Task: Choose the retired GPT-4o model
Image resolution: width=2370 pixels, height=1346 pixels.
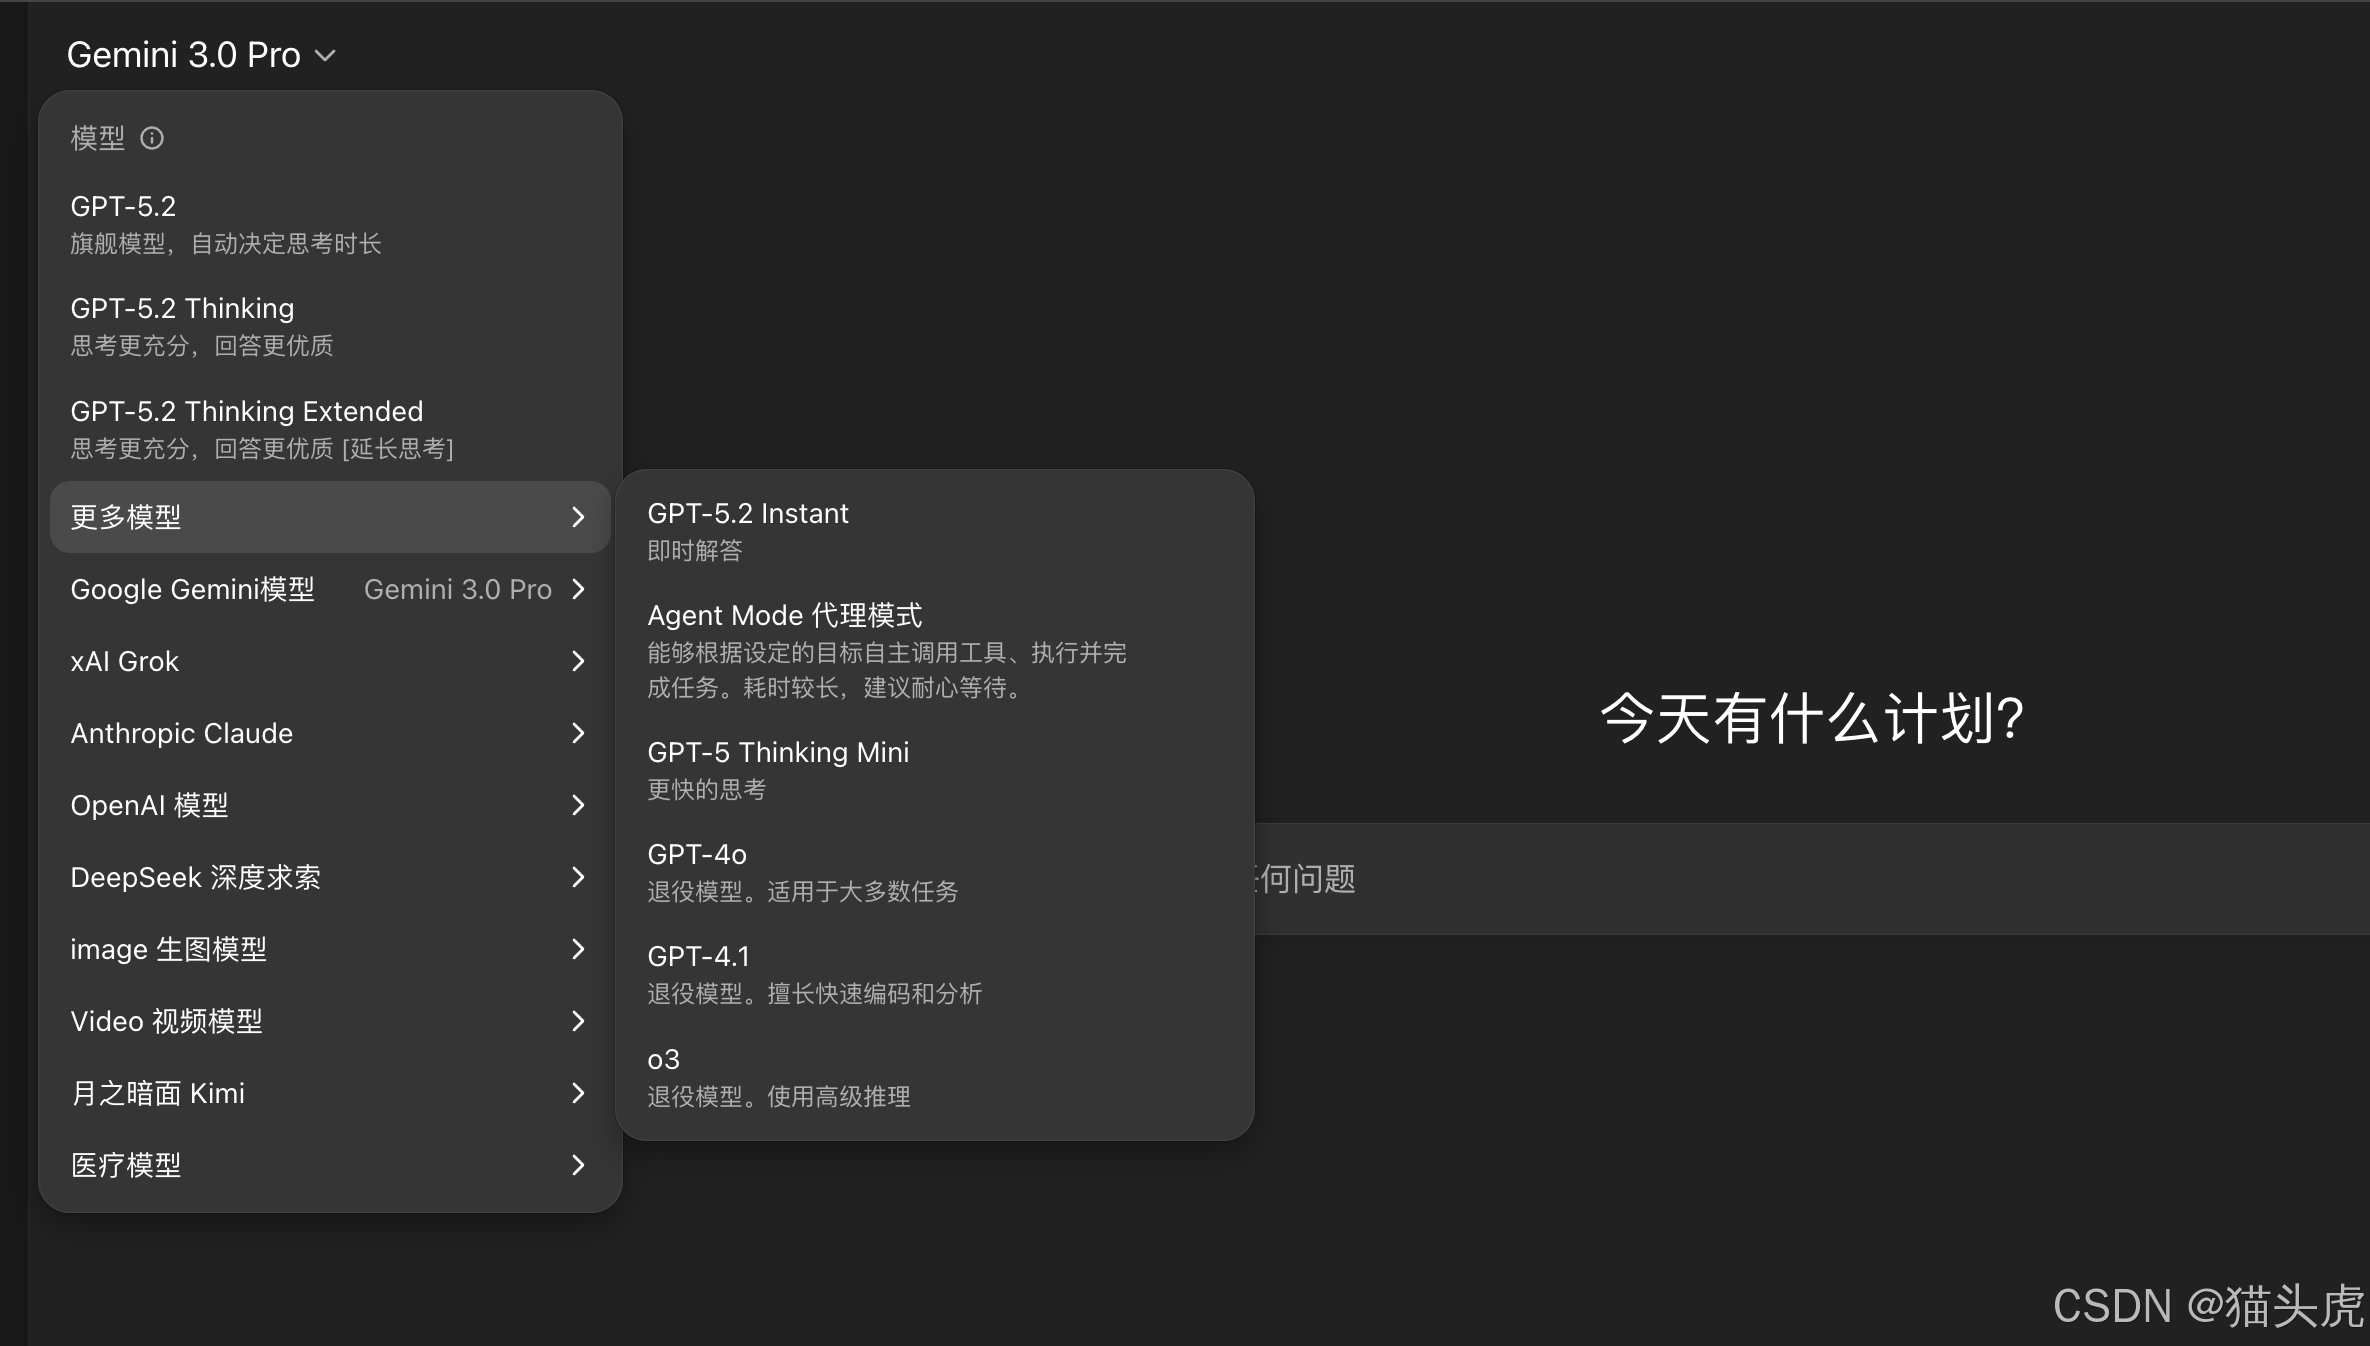Action: click(880, 870)
